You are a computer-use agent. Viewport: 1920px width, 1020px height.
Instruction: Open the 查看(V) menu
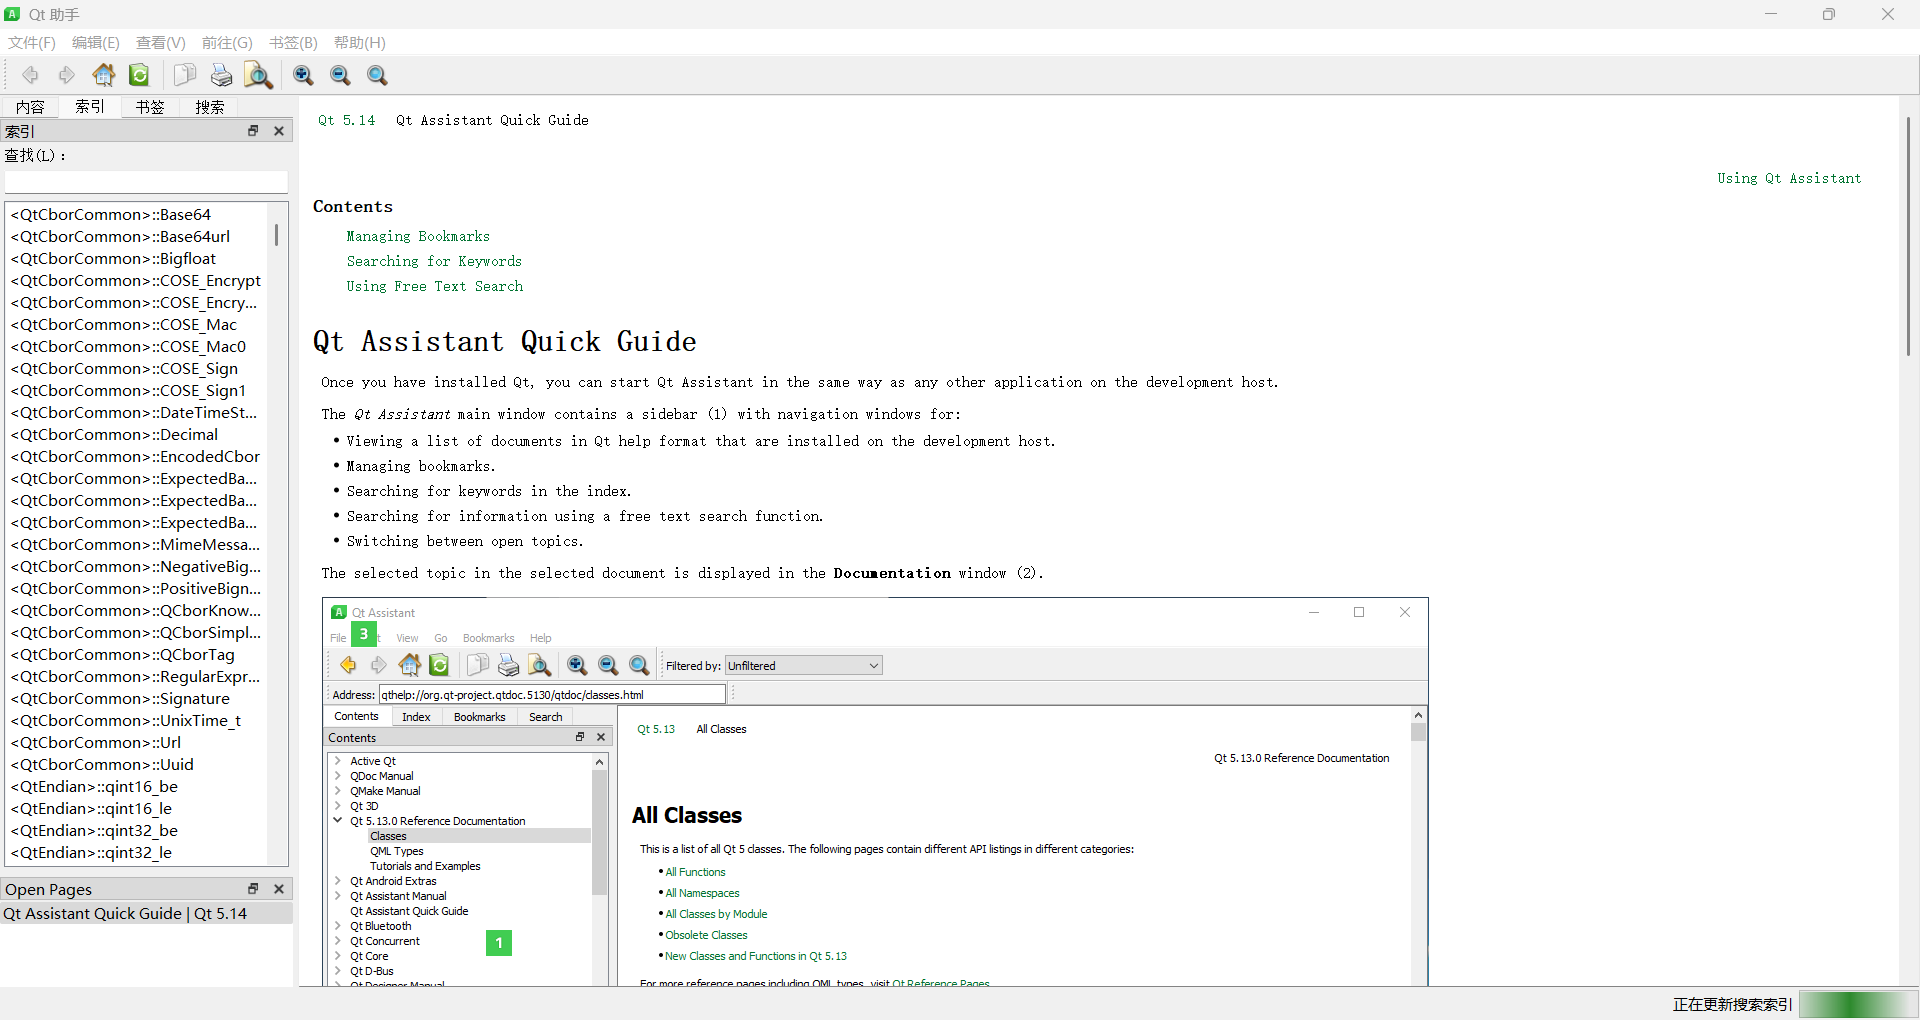[160, 43]
